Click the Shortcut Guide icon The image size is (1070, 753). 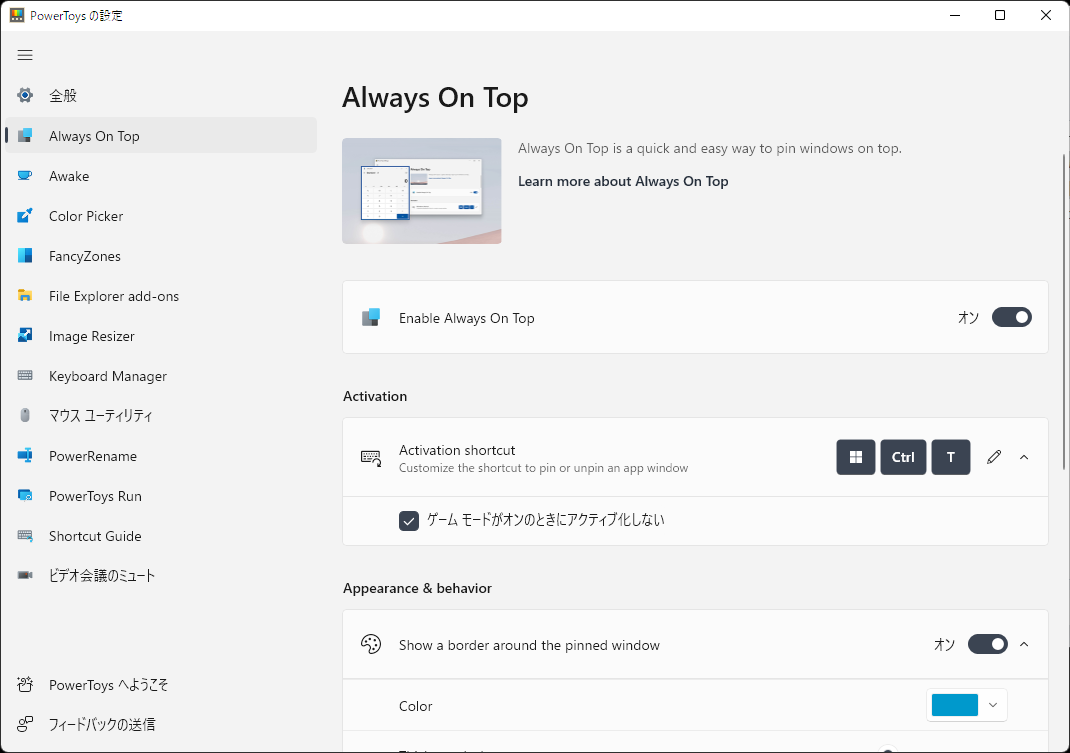(25, 536)
